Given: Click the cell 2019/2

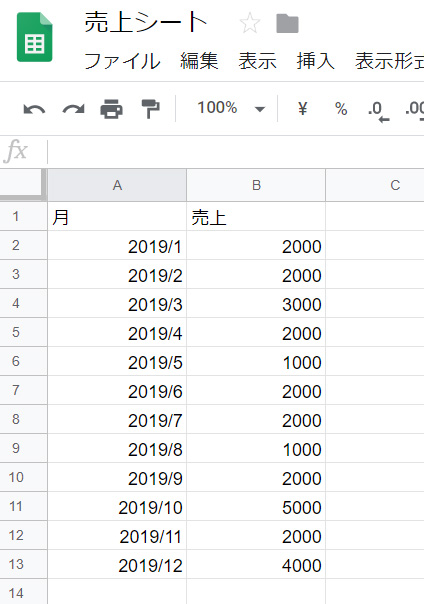Looking at the screenshot, I should tap(117, 274).
